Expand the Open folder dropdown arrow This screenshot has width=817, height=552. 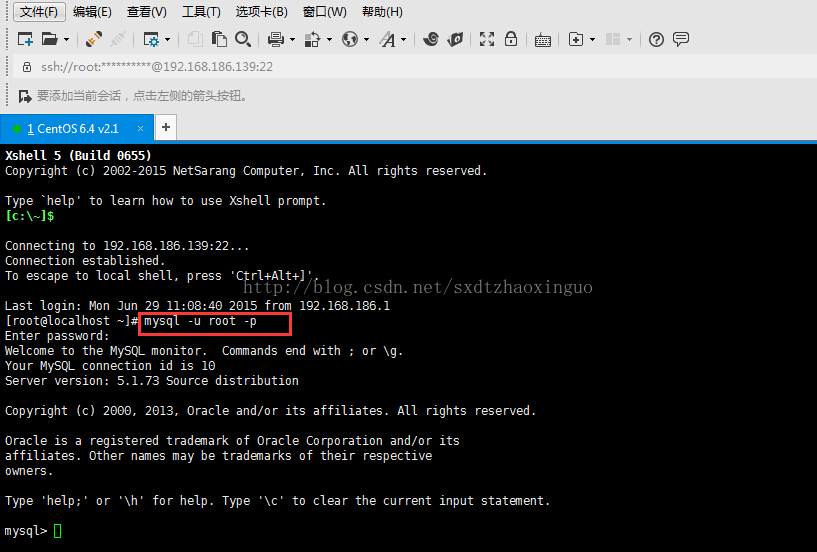coord(66,39)
